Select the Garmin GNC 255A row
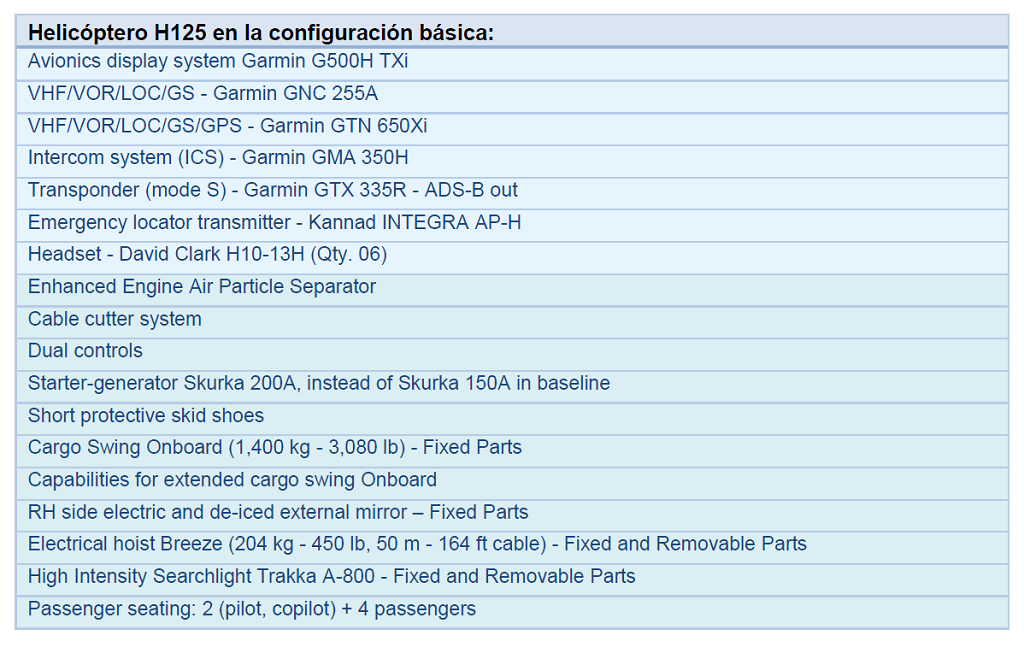The width and height of the screenshot is (1024, 647). click(512, 97)
